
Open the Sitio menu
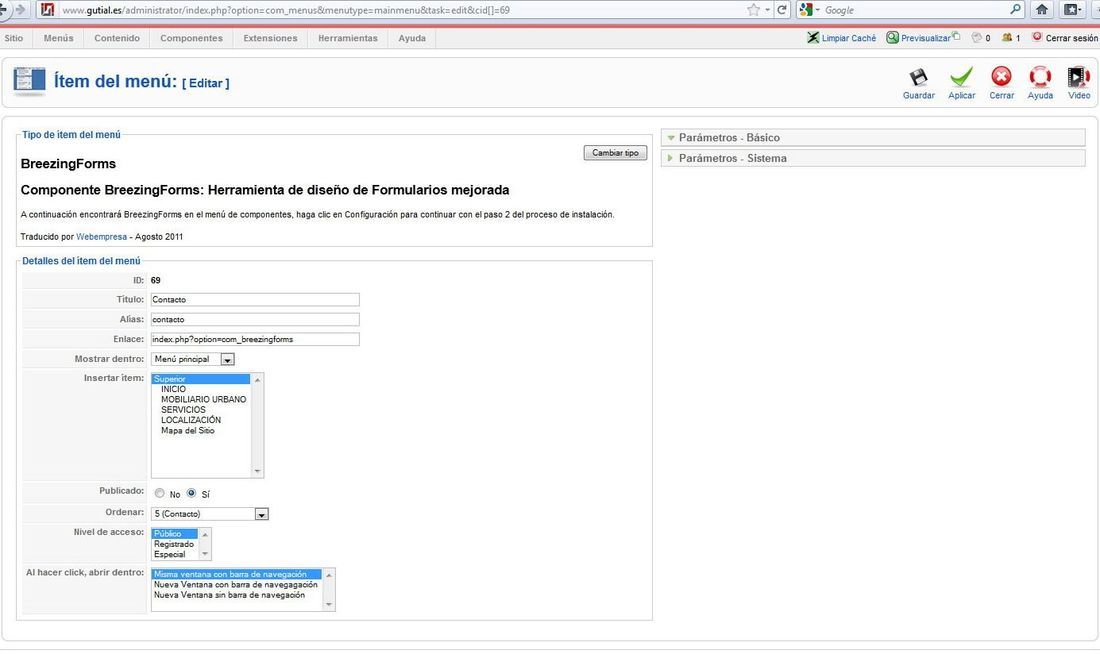14,38
